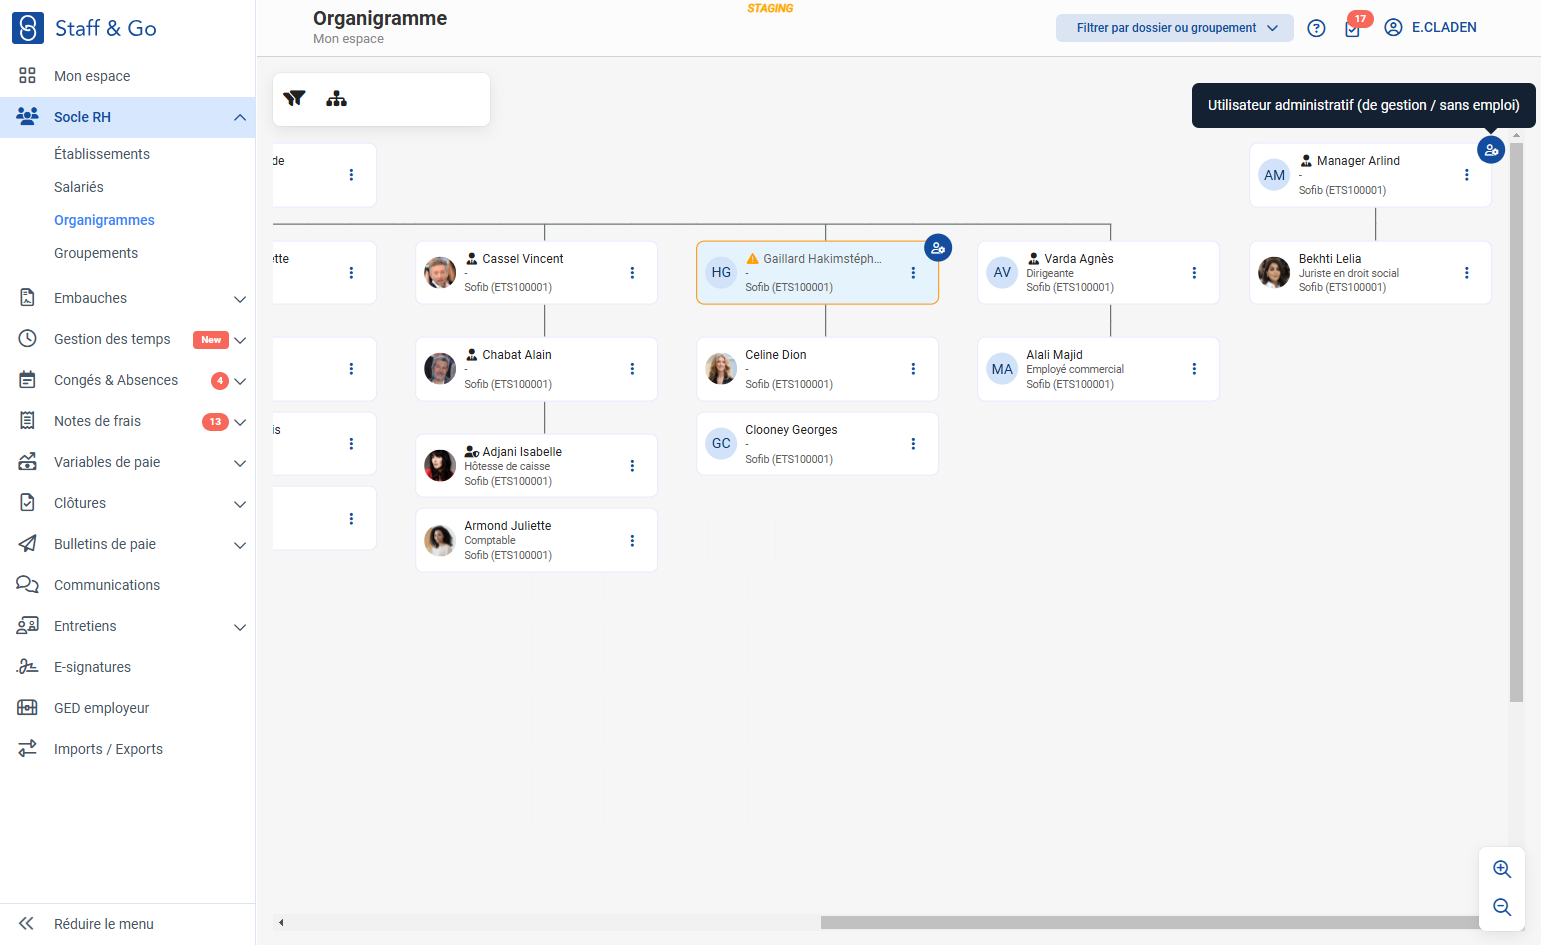The height and width of the screenshot is (945, 1541).
Task: Open the three-dot menu for Alali Majid
Action: [1194, 369]
